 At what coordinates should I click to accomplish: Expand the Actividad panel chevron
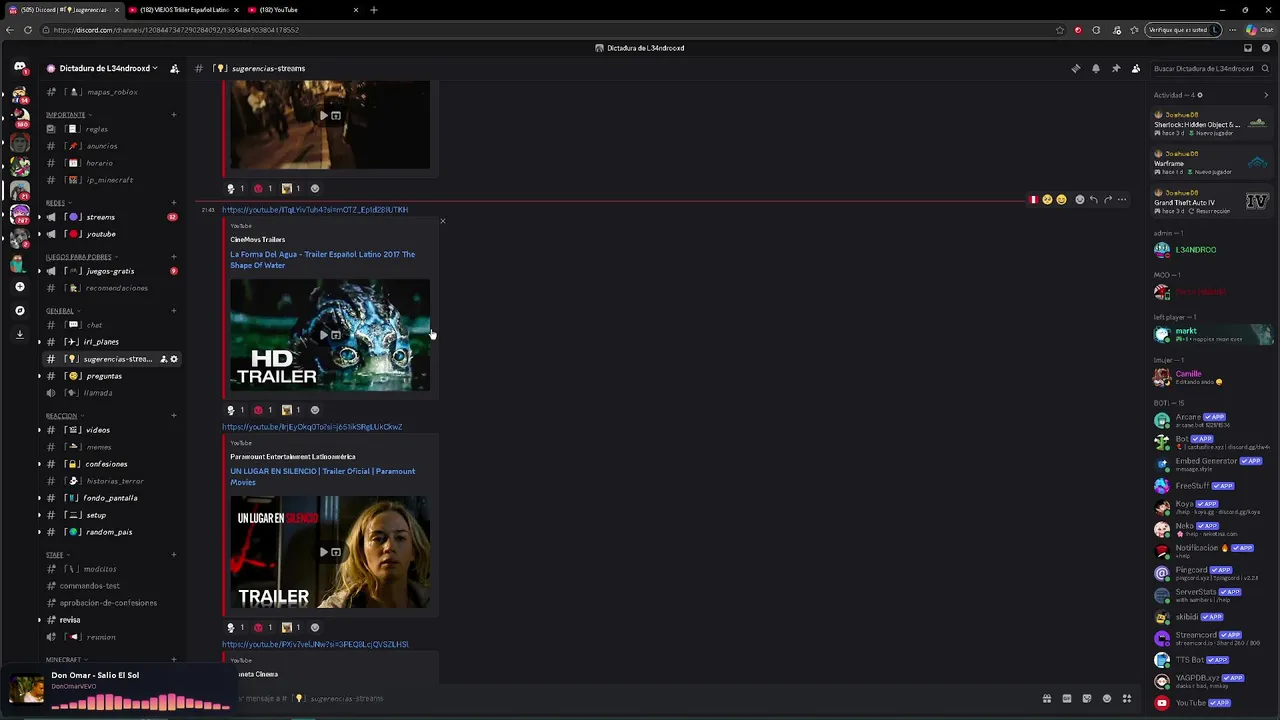[x=1266, y=95]
